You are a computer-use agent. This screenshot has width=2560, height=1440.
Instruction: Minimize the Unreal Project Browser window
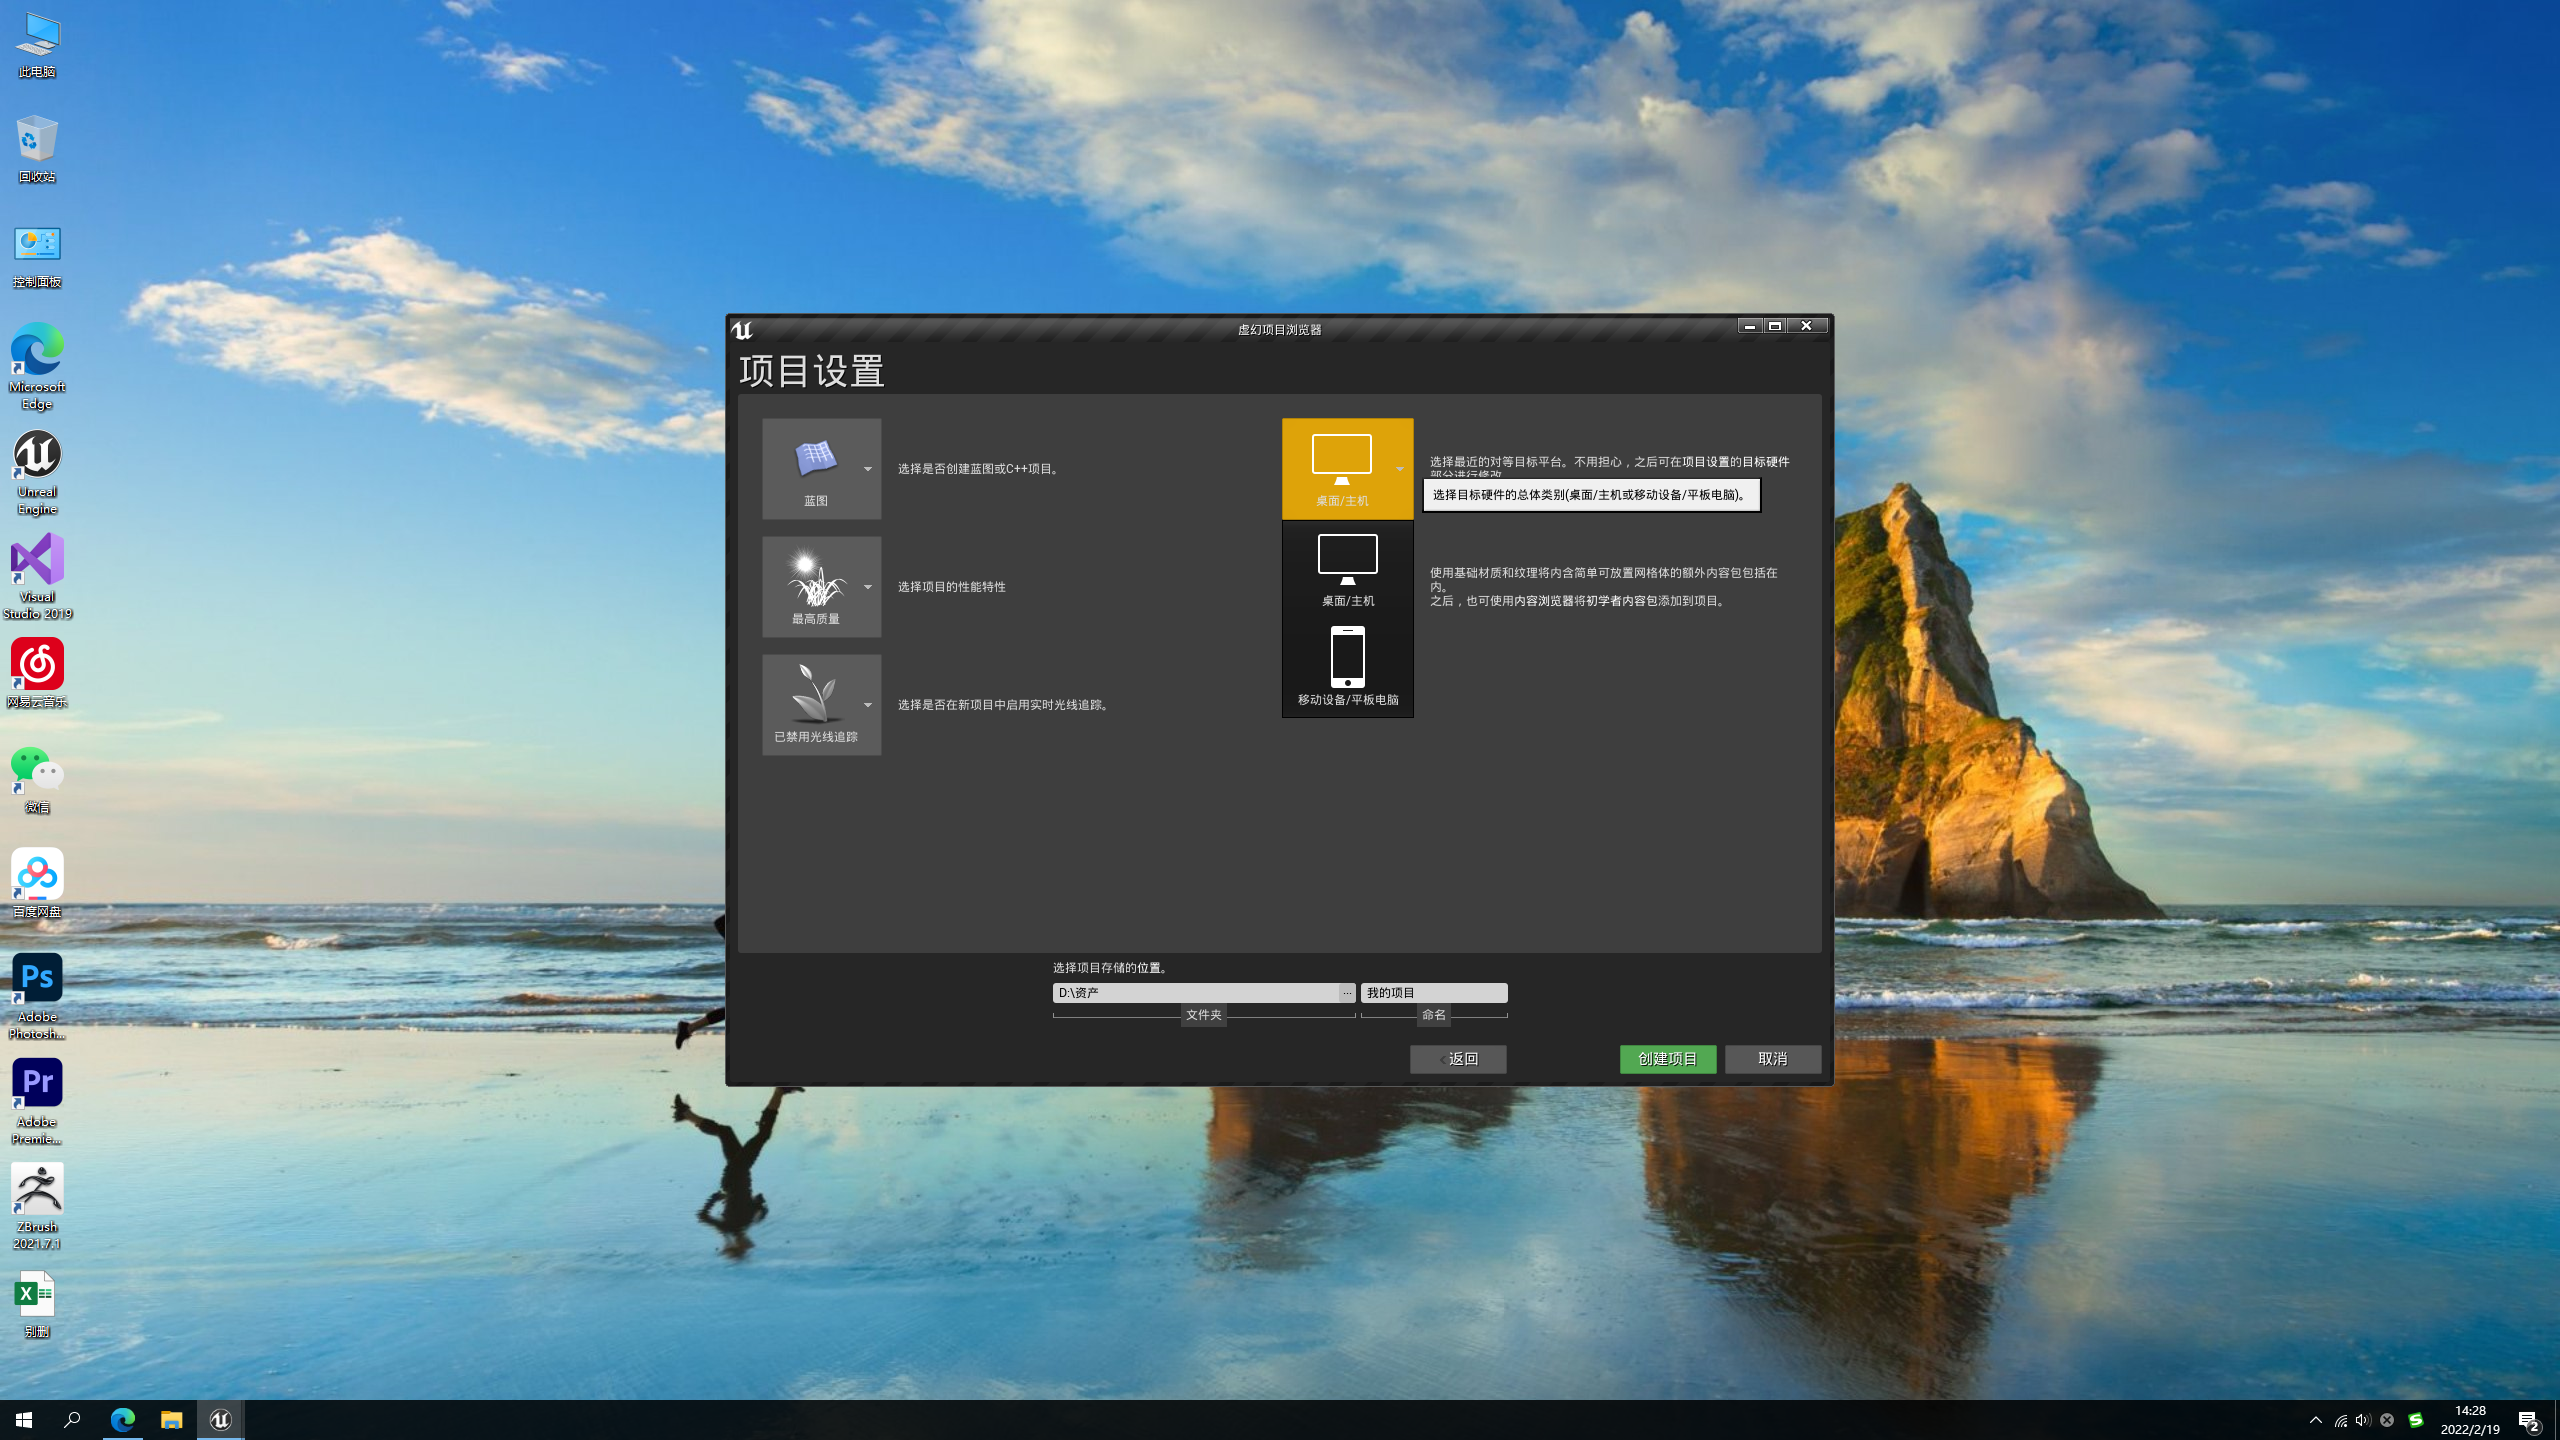tap(1749, 326)
